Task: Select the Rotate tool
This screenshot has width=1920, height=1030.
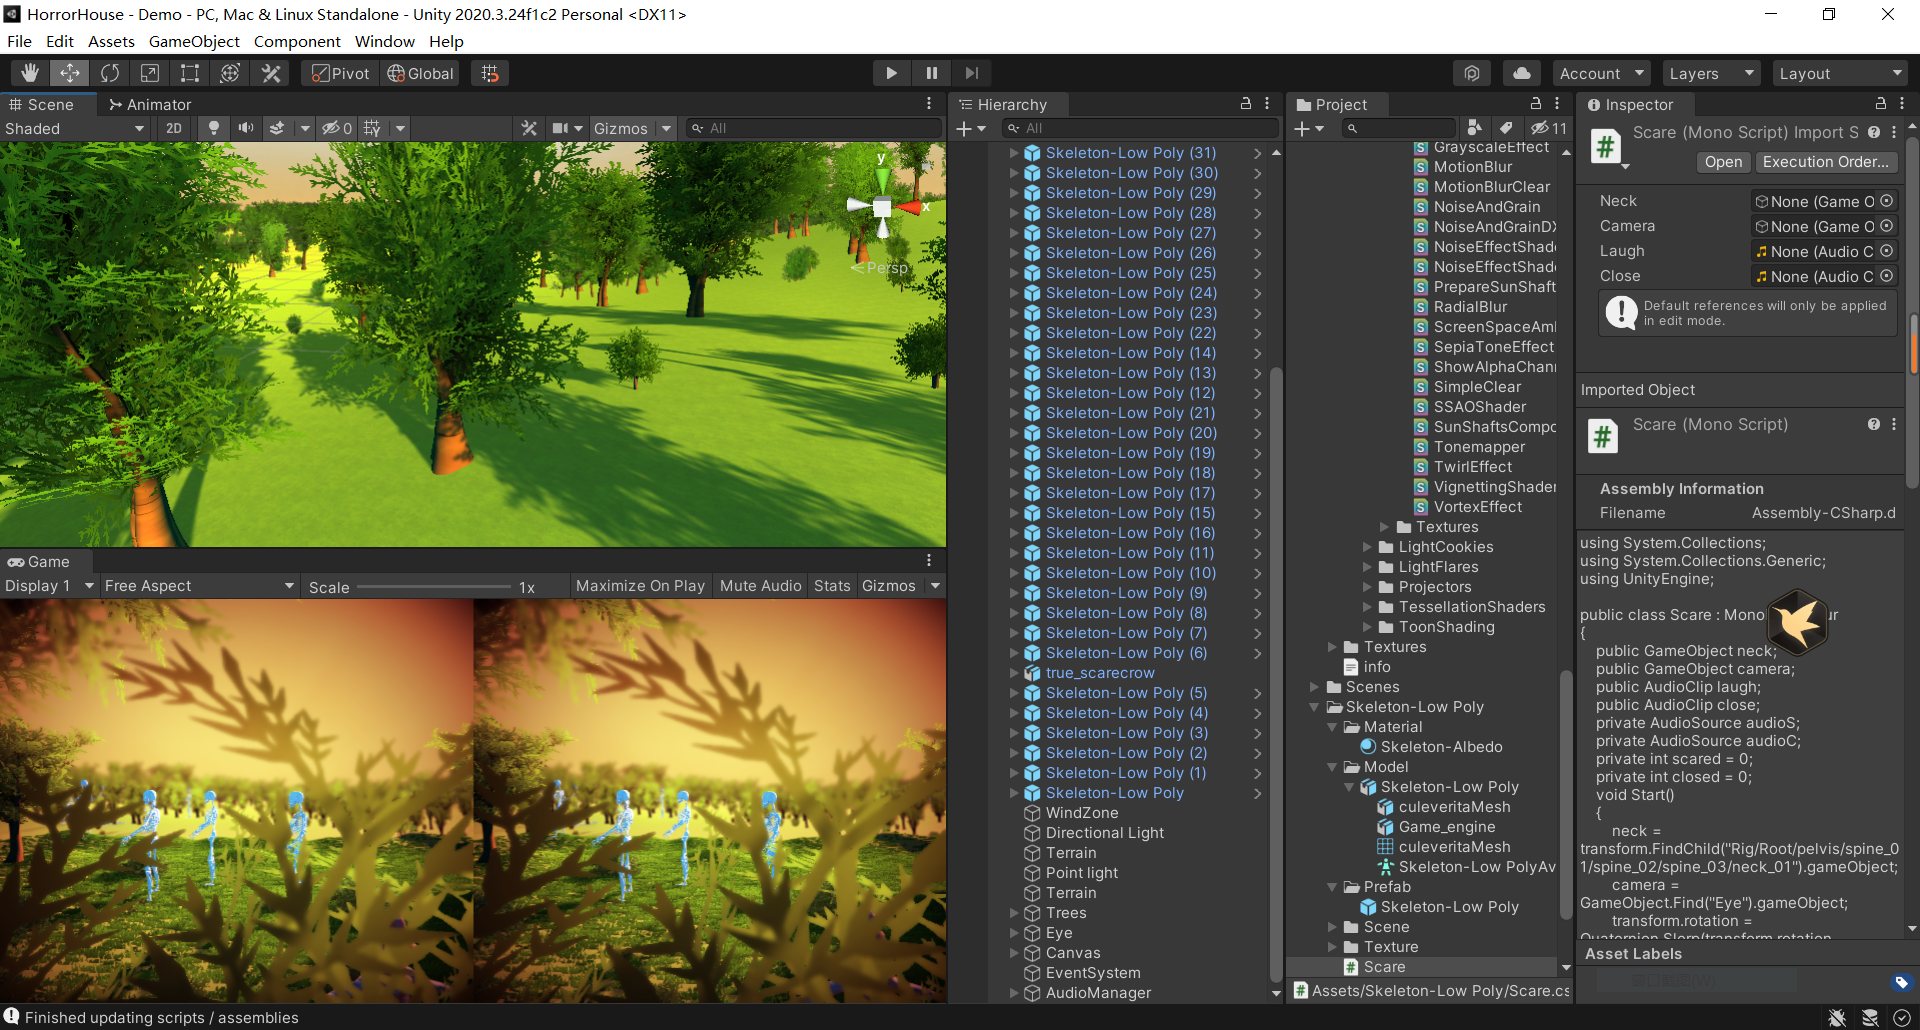Action: (110, 73)
